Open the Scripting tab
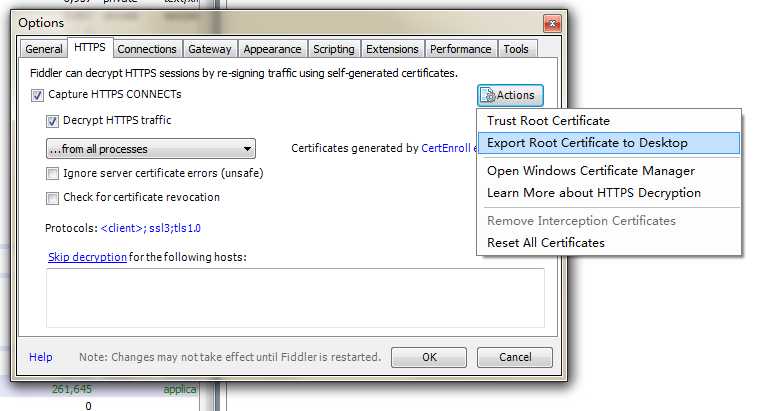 point(333,49)
